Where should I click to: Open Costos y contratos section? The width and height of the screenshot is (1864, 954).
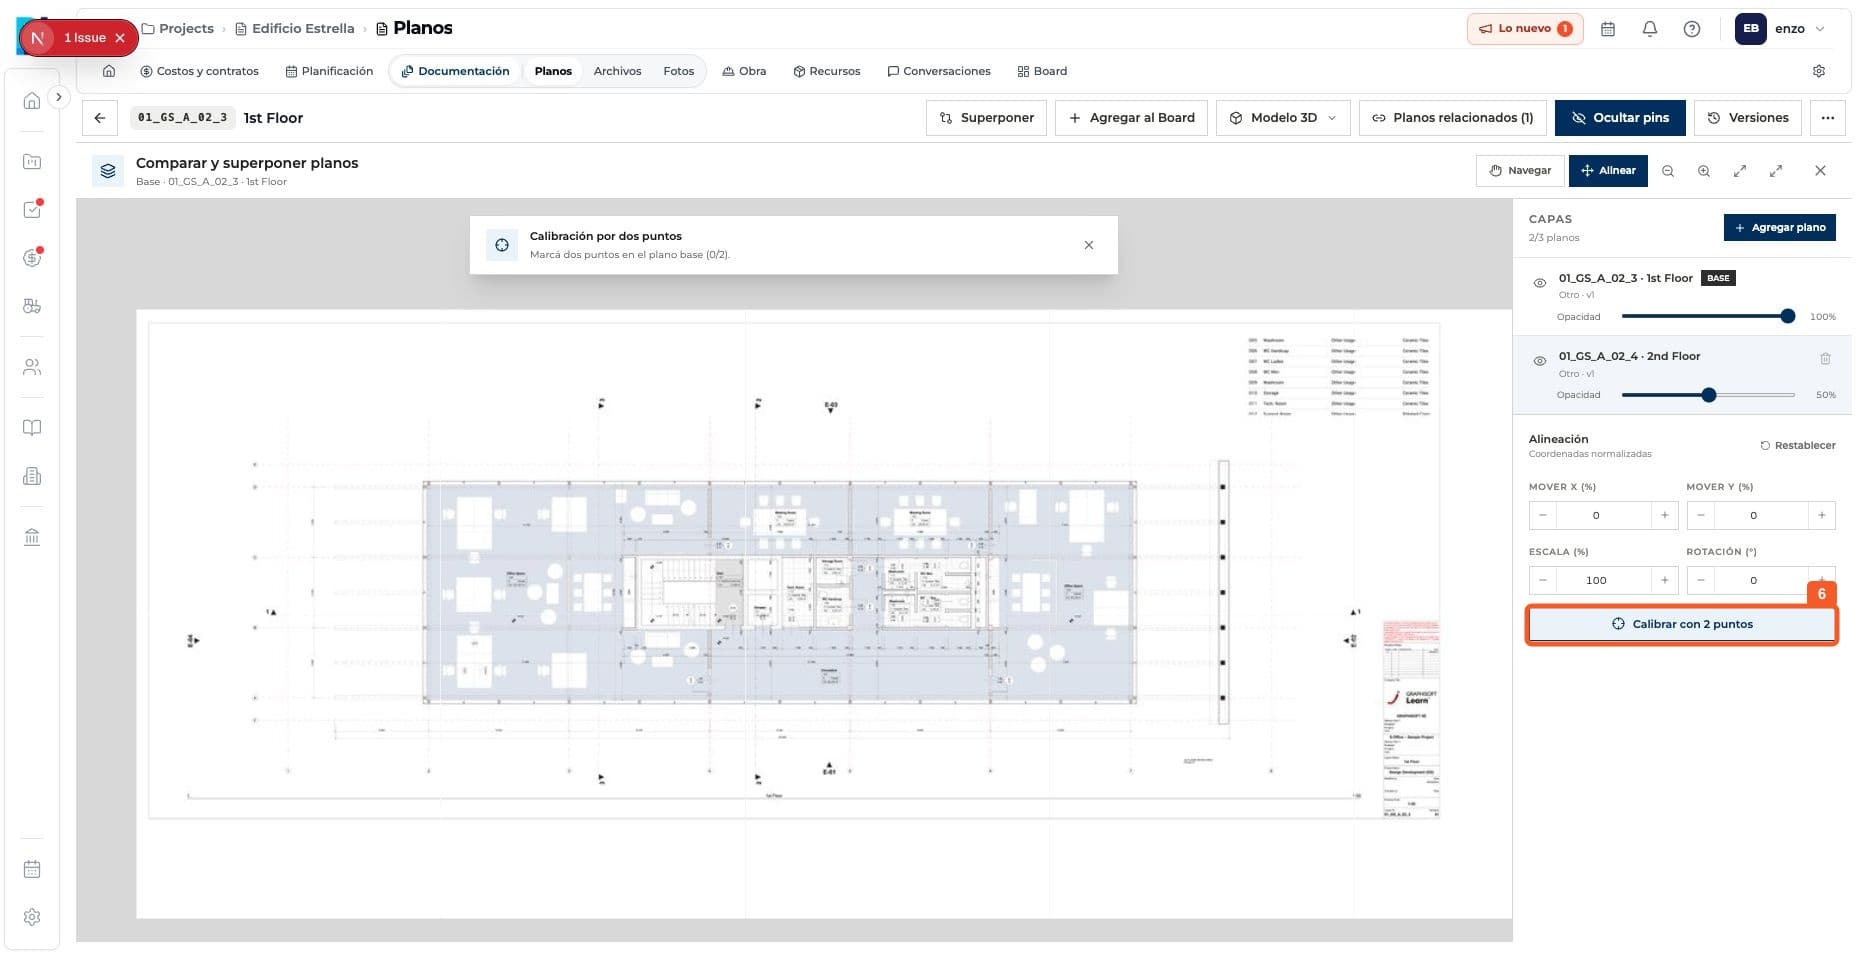(199, 71)
